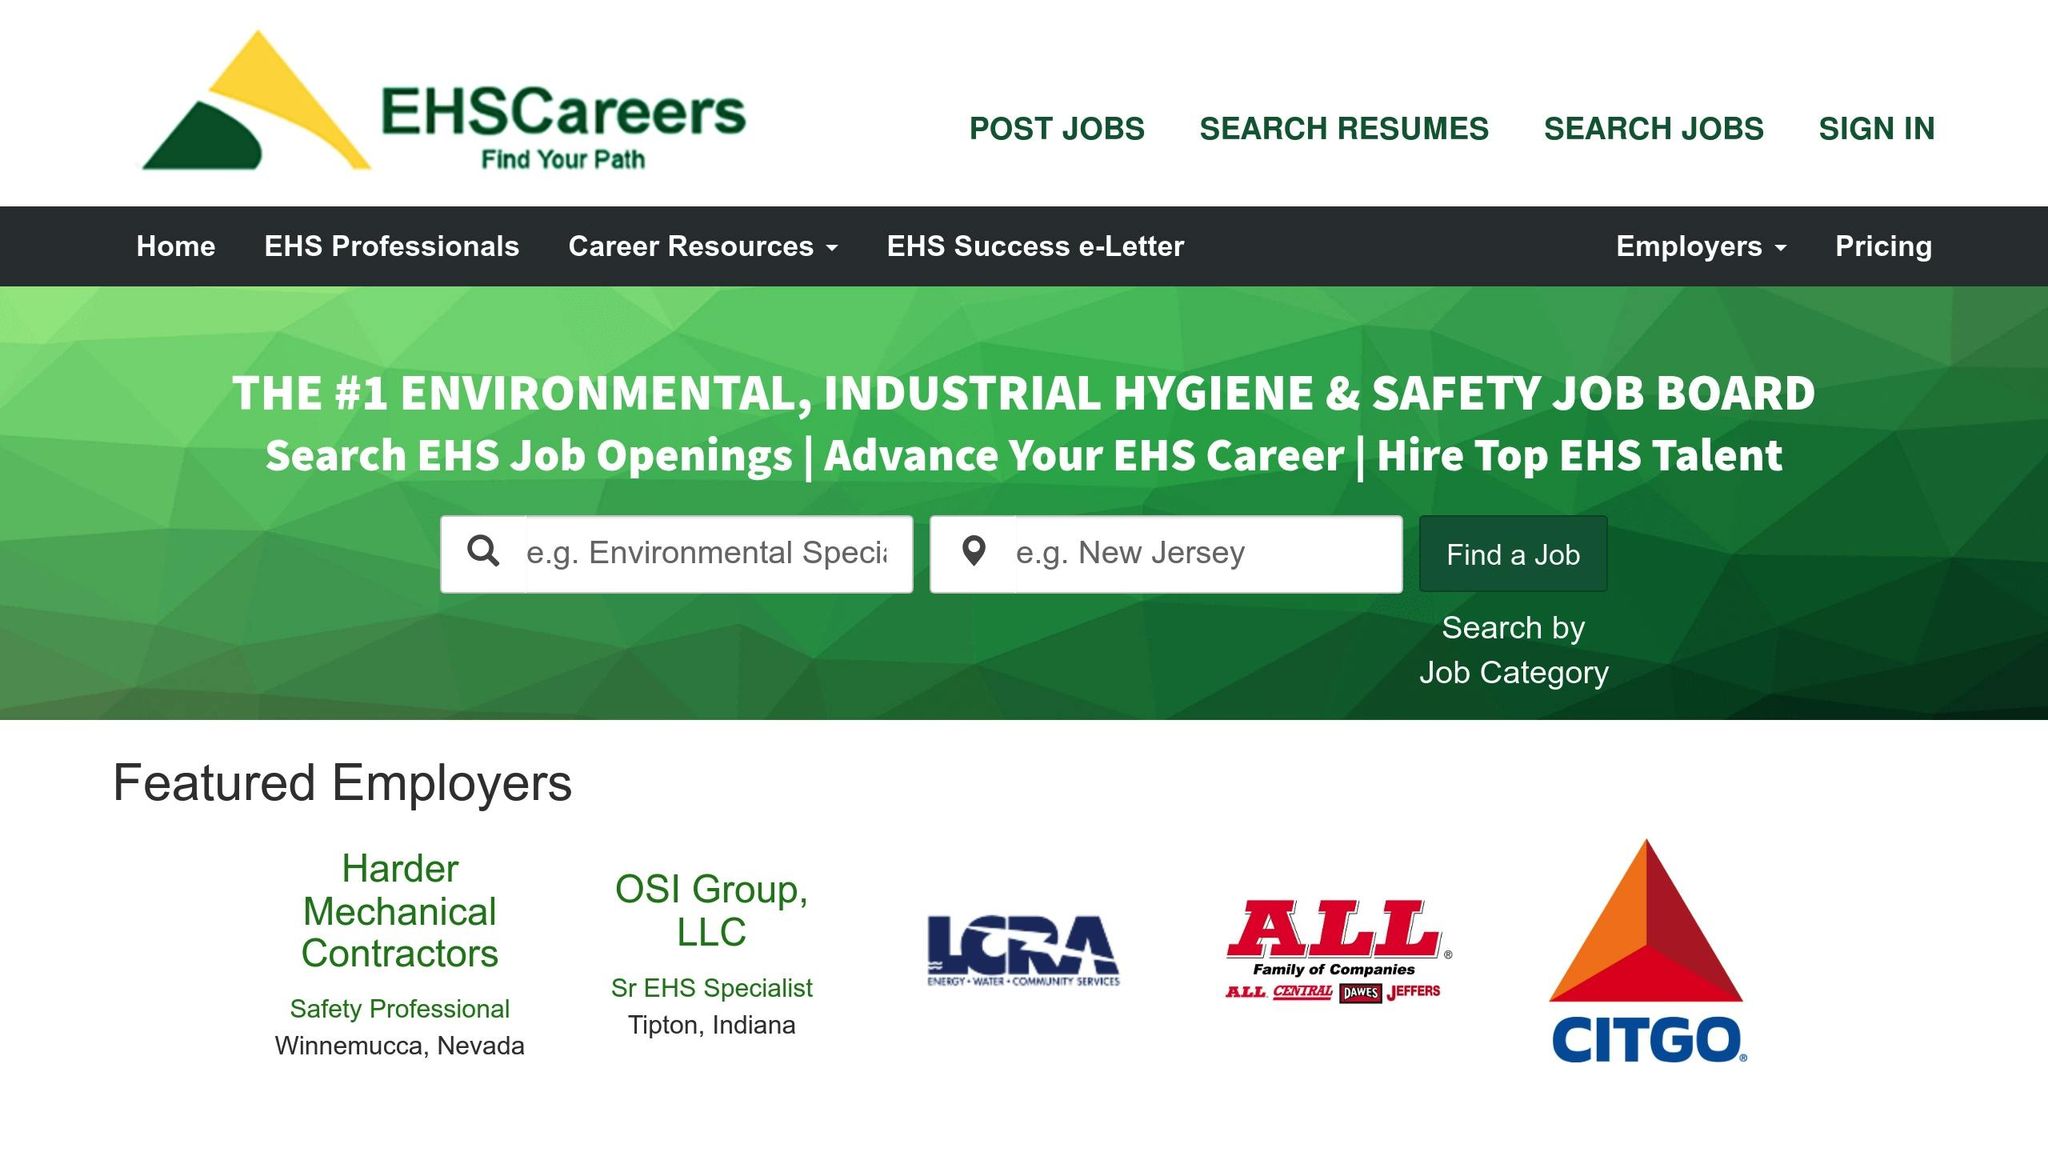
Task: Focus the location search field
Action: click(1205, 554)
